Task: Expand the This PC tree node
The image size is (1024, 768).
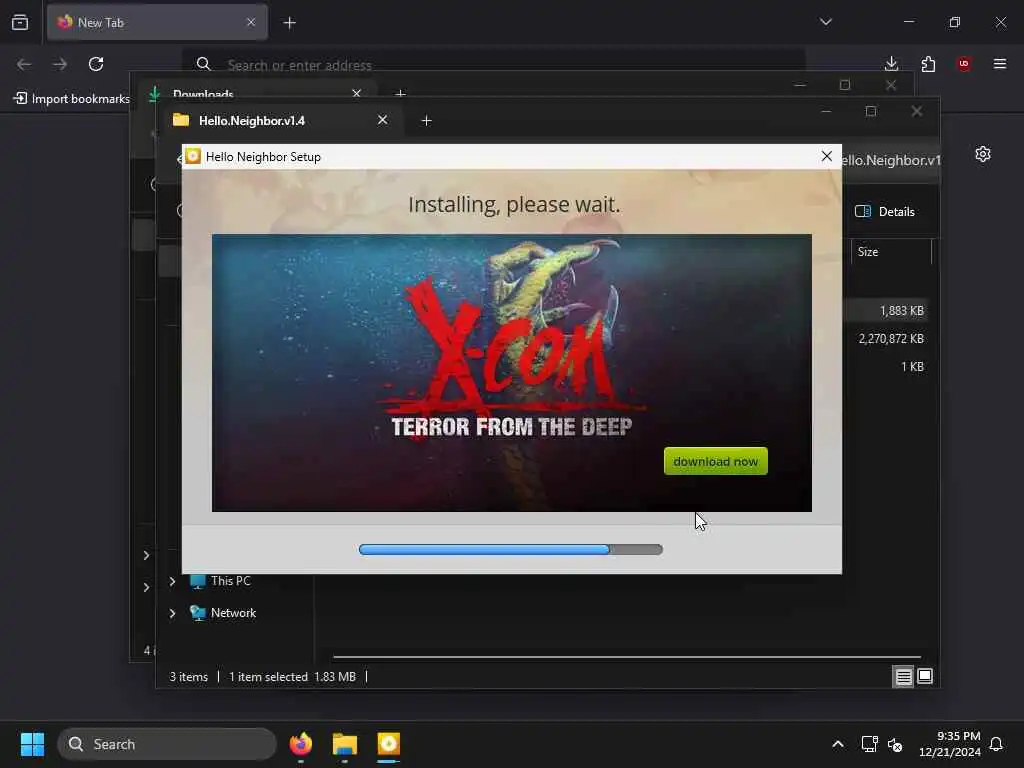Action: coord(172,581)
